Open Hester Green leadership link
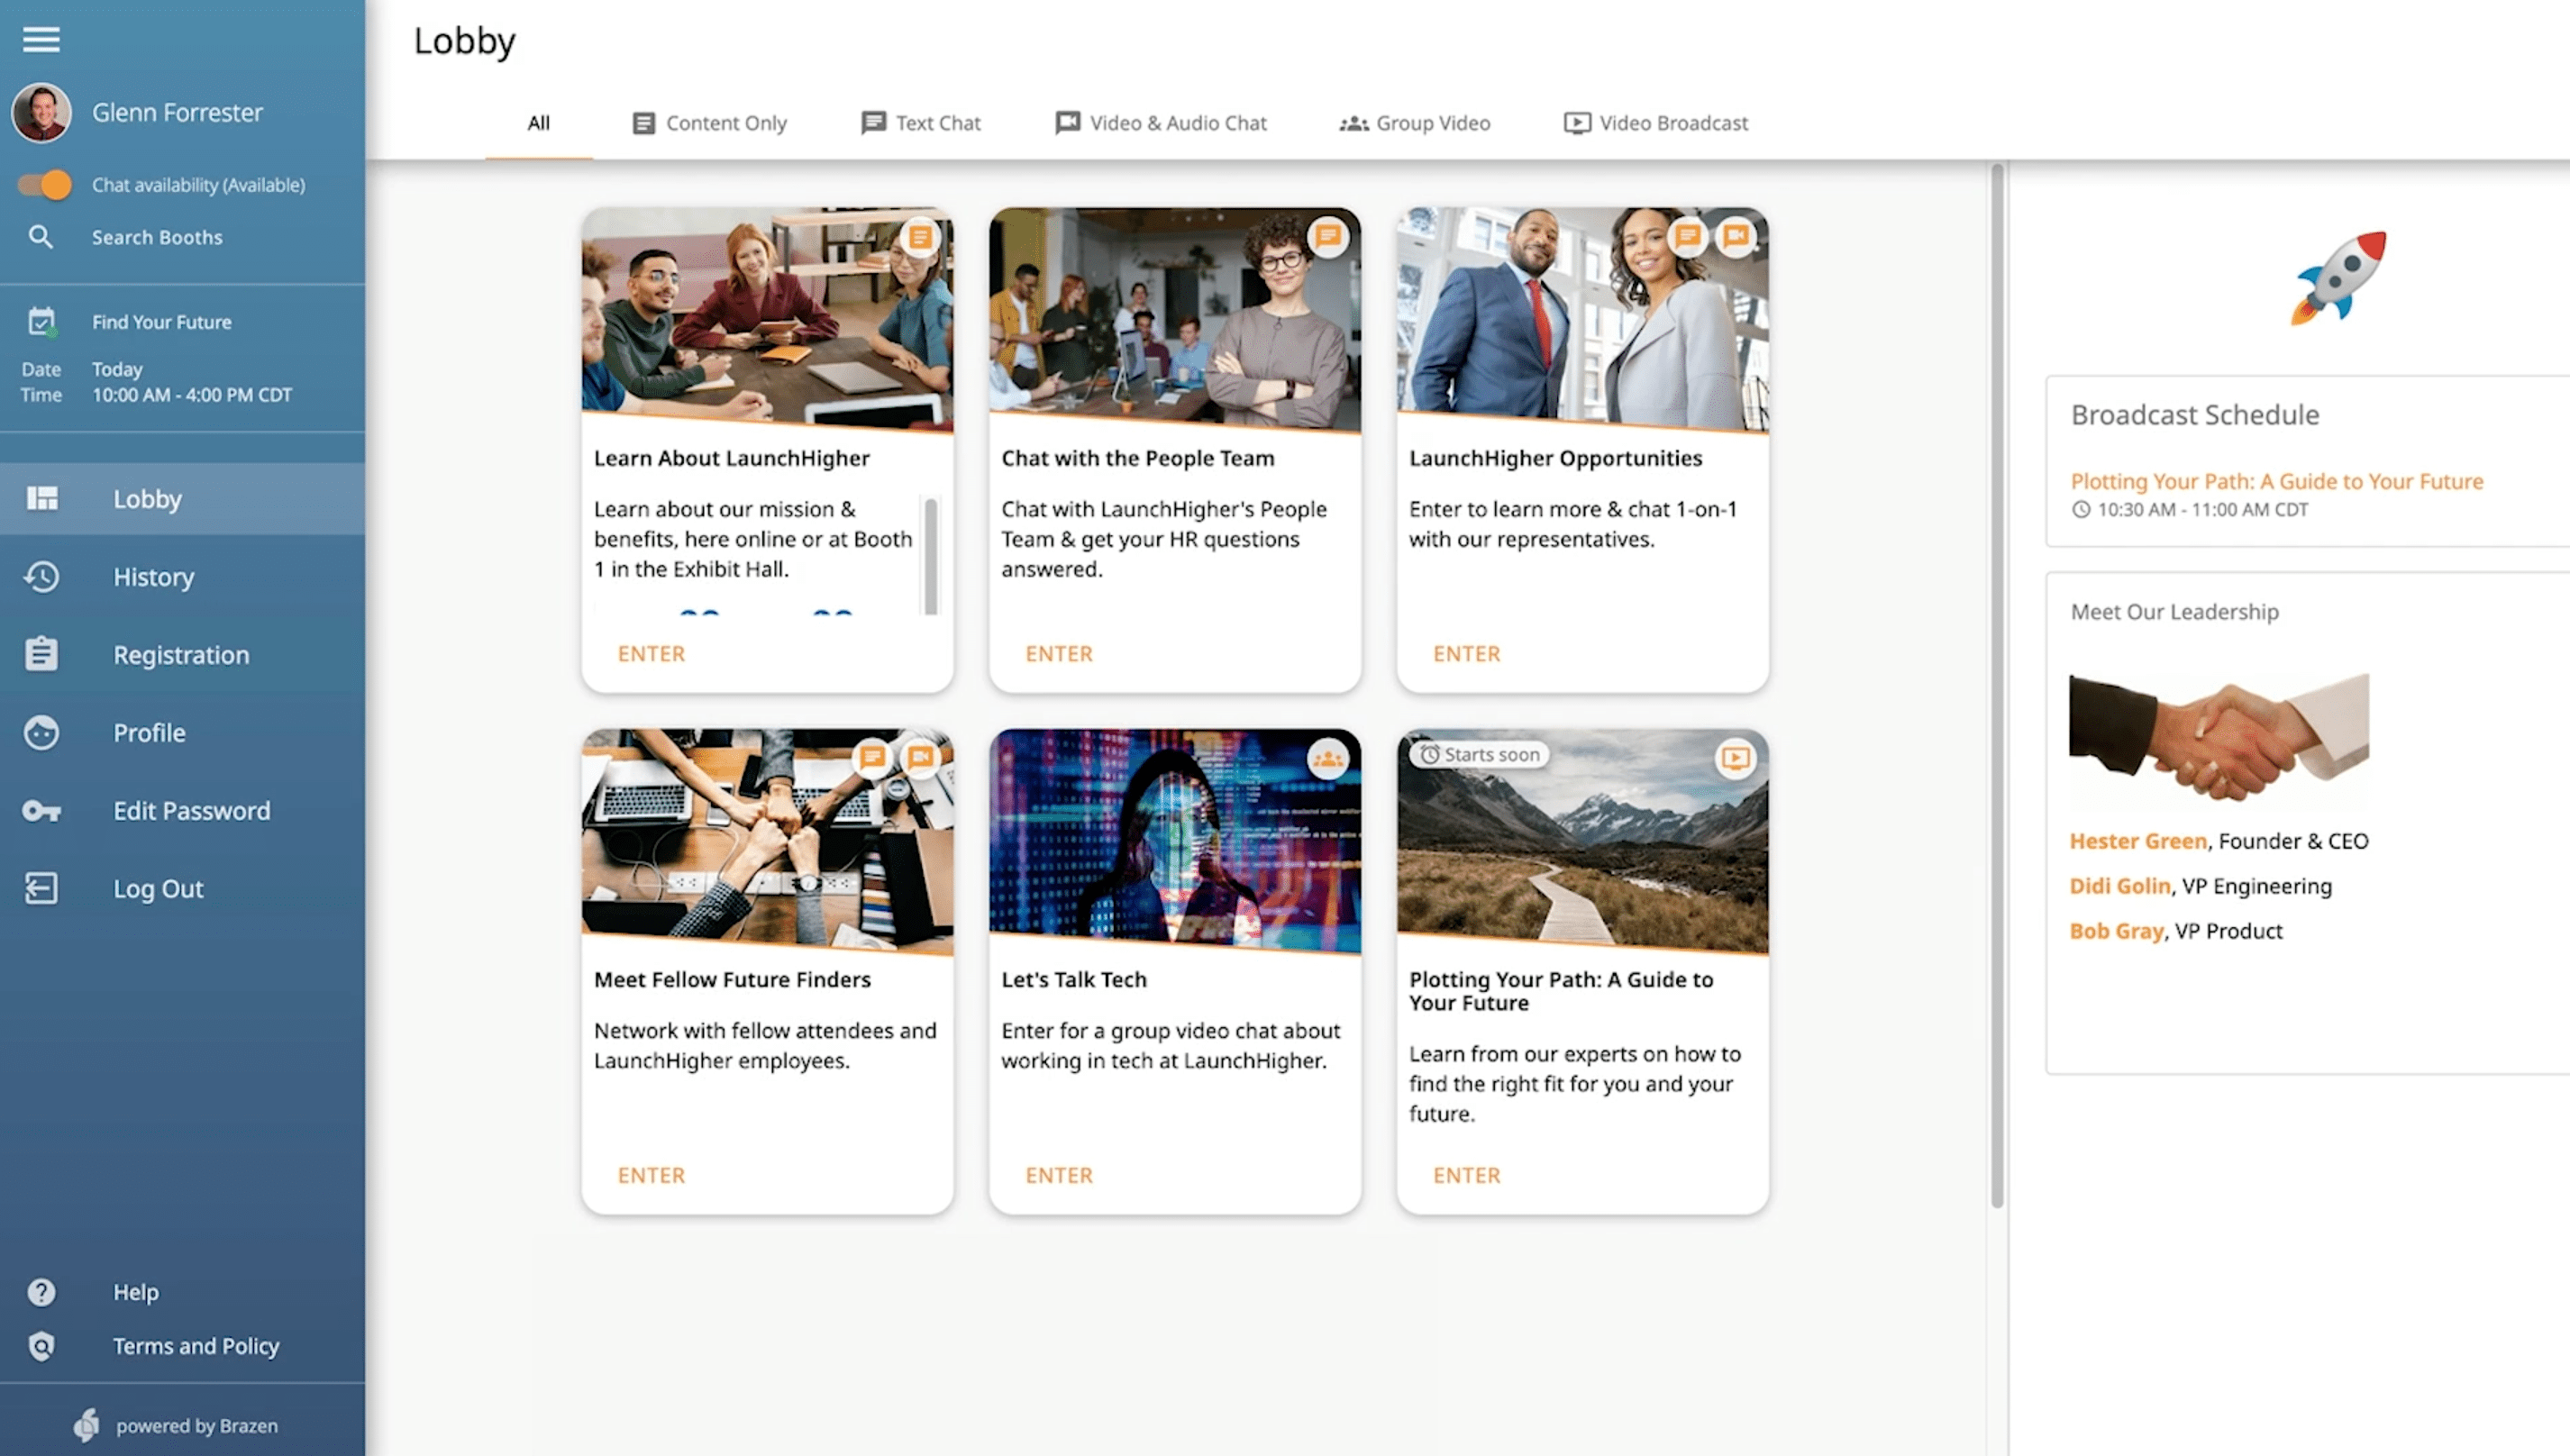 click(2138, 841)
